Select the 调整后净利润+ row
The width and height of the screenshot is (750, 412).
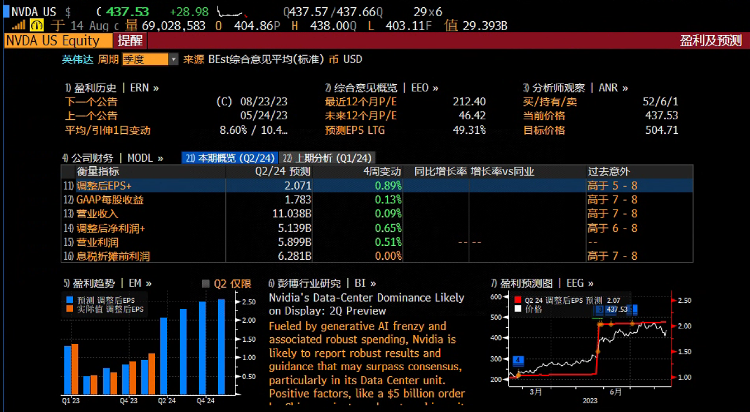tap(377, 228)
